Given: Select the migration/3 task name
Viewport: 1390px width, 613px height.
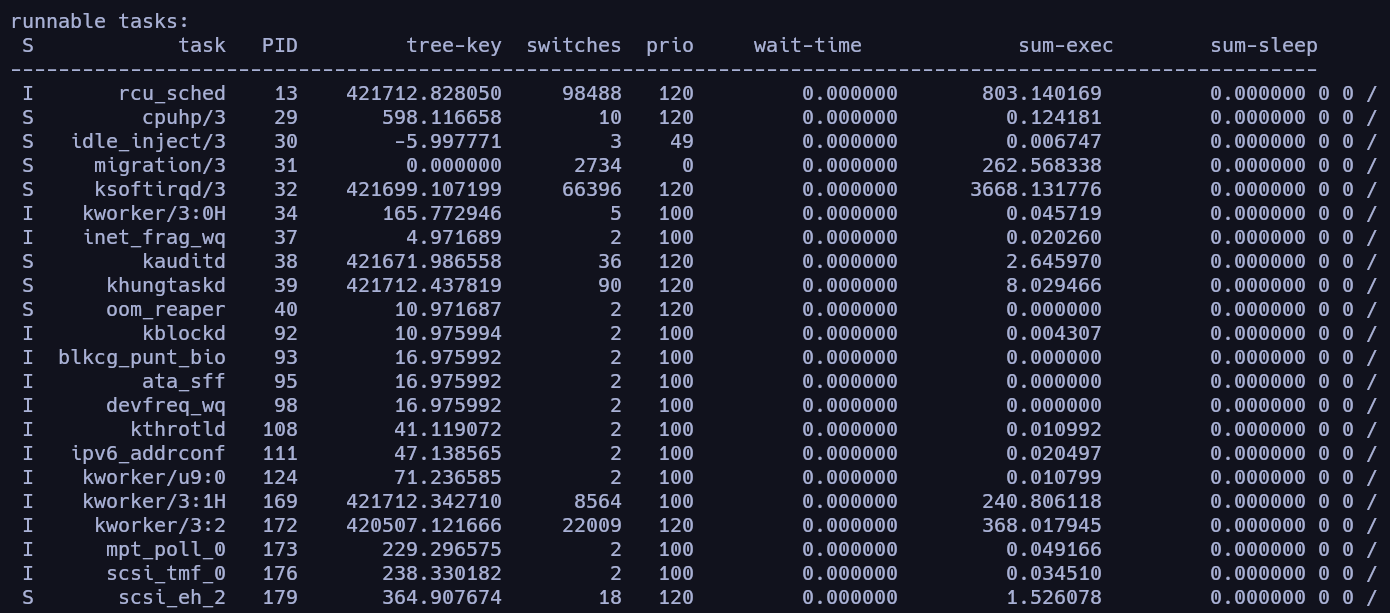Looking at the screenshot, I should [x=160, y=165].
